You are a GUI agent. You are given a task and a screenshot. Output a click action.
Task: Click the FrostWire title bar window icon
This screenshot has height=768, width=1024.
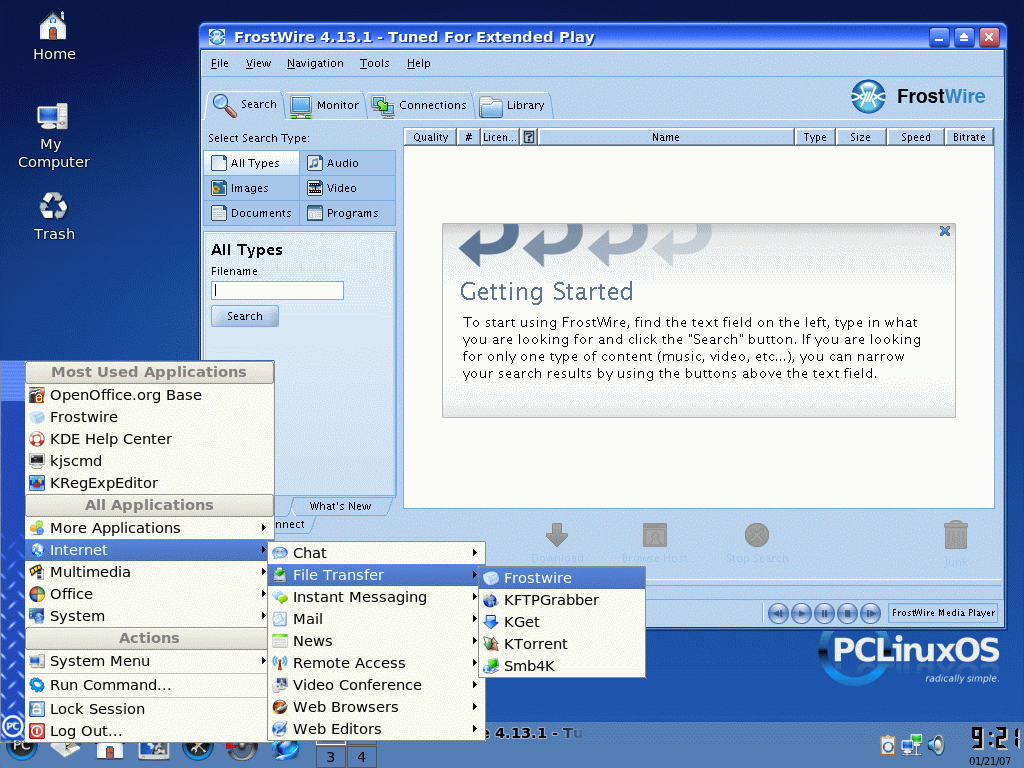pyautogui.click(x=217, y=37)
